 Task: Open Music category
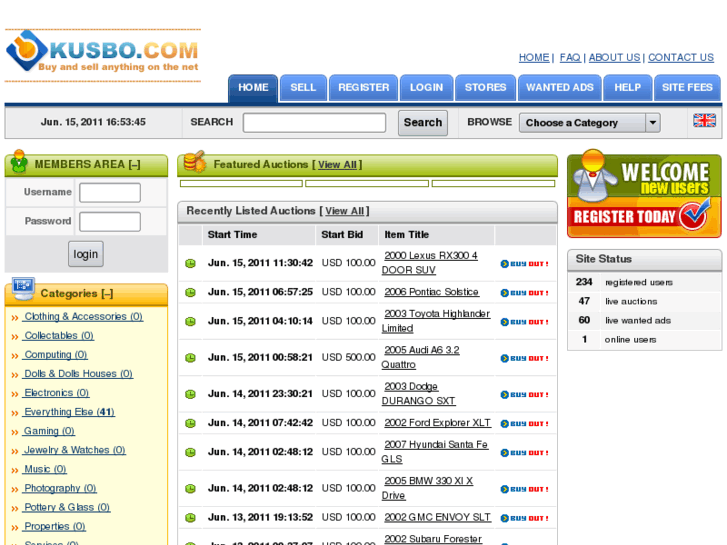point(45,469)
